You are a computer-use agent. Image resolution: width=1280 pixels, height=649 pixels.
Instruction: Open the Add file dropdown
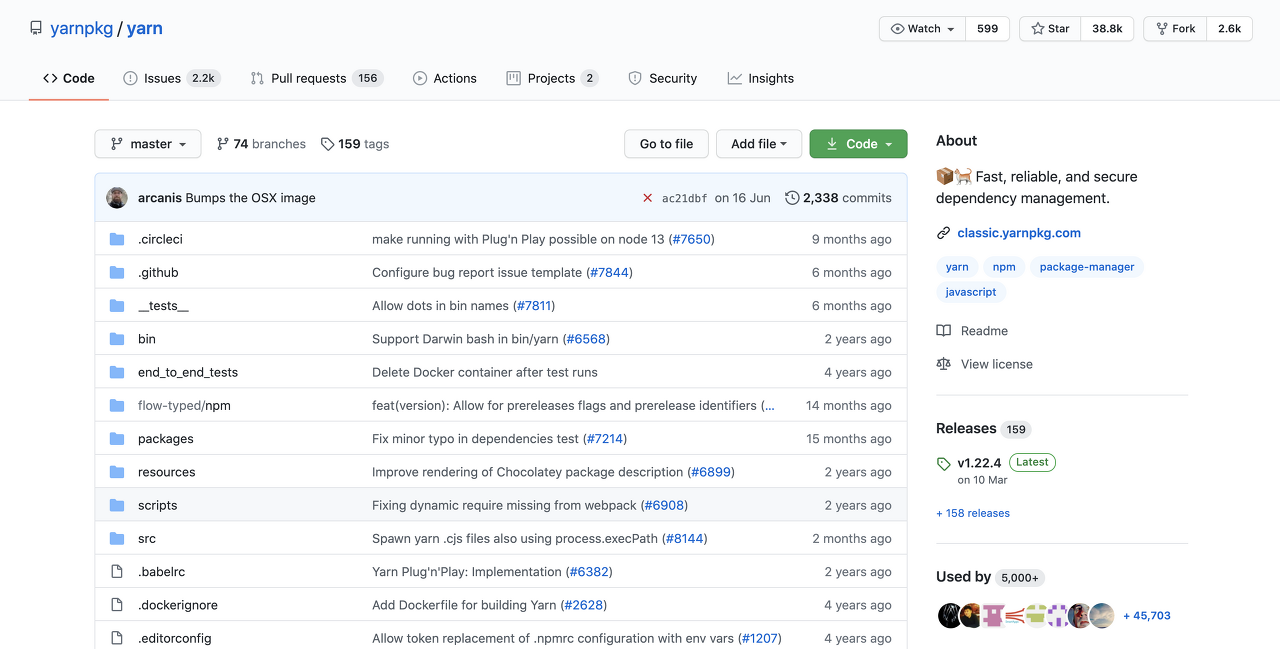759,144
